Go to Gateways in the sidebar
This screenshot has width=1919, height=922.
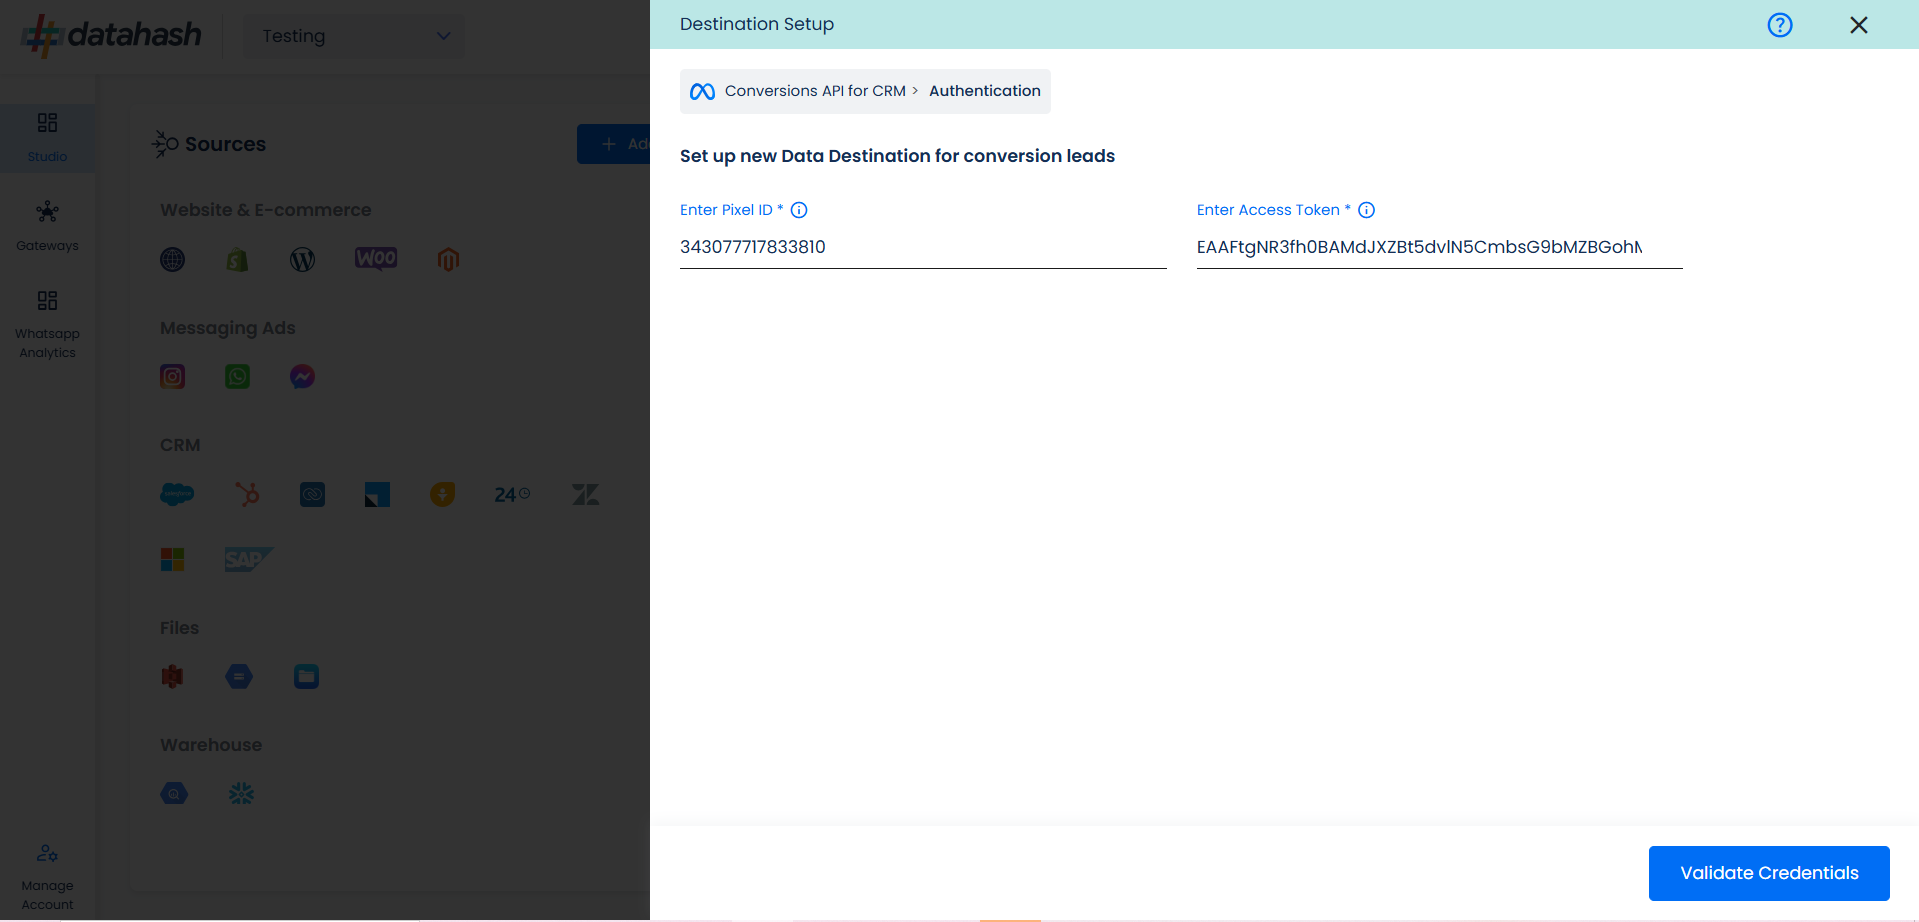click(x=47, y=226)
